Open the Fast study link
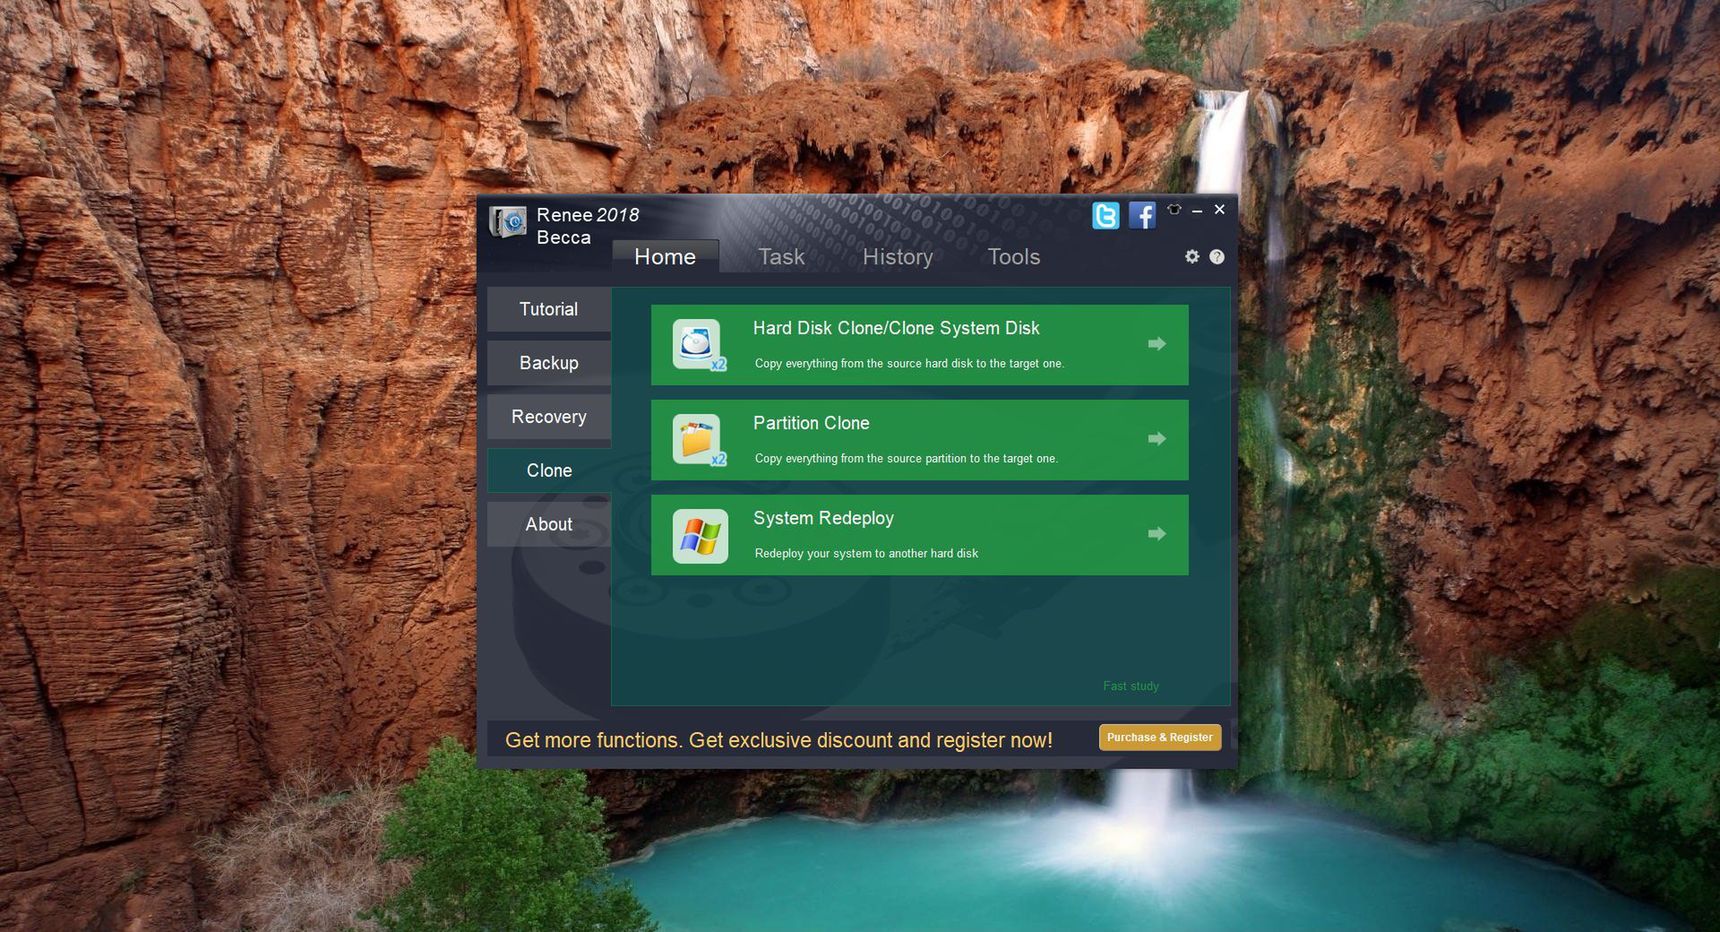Image resolution: width=1720 pixels, height=932 pixels. [1131, 686]
